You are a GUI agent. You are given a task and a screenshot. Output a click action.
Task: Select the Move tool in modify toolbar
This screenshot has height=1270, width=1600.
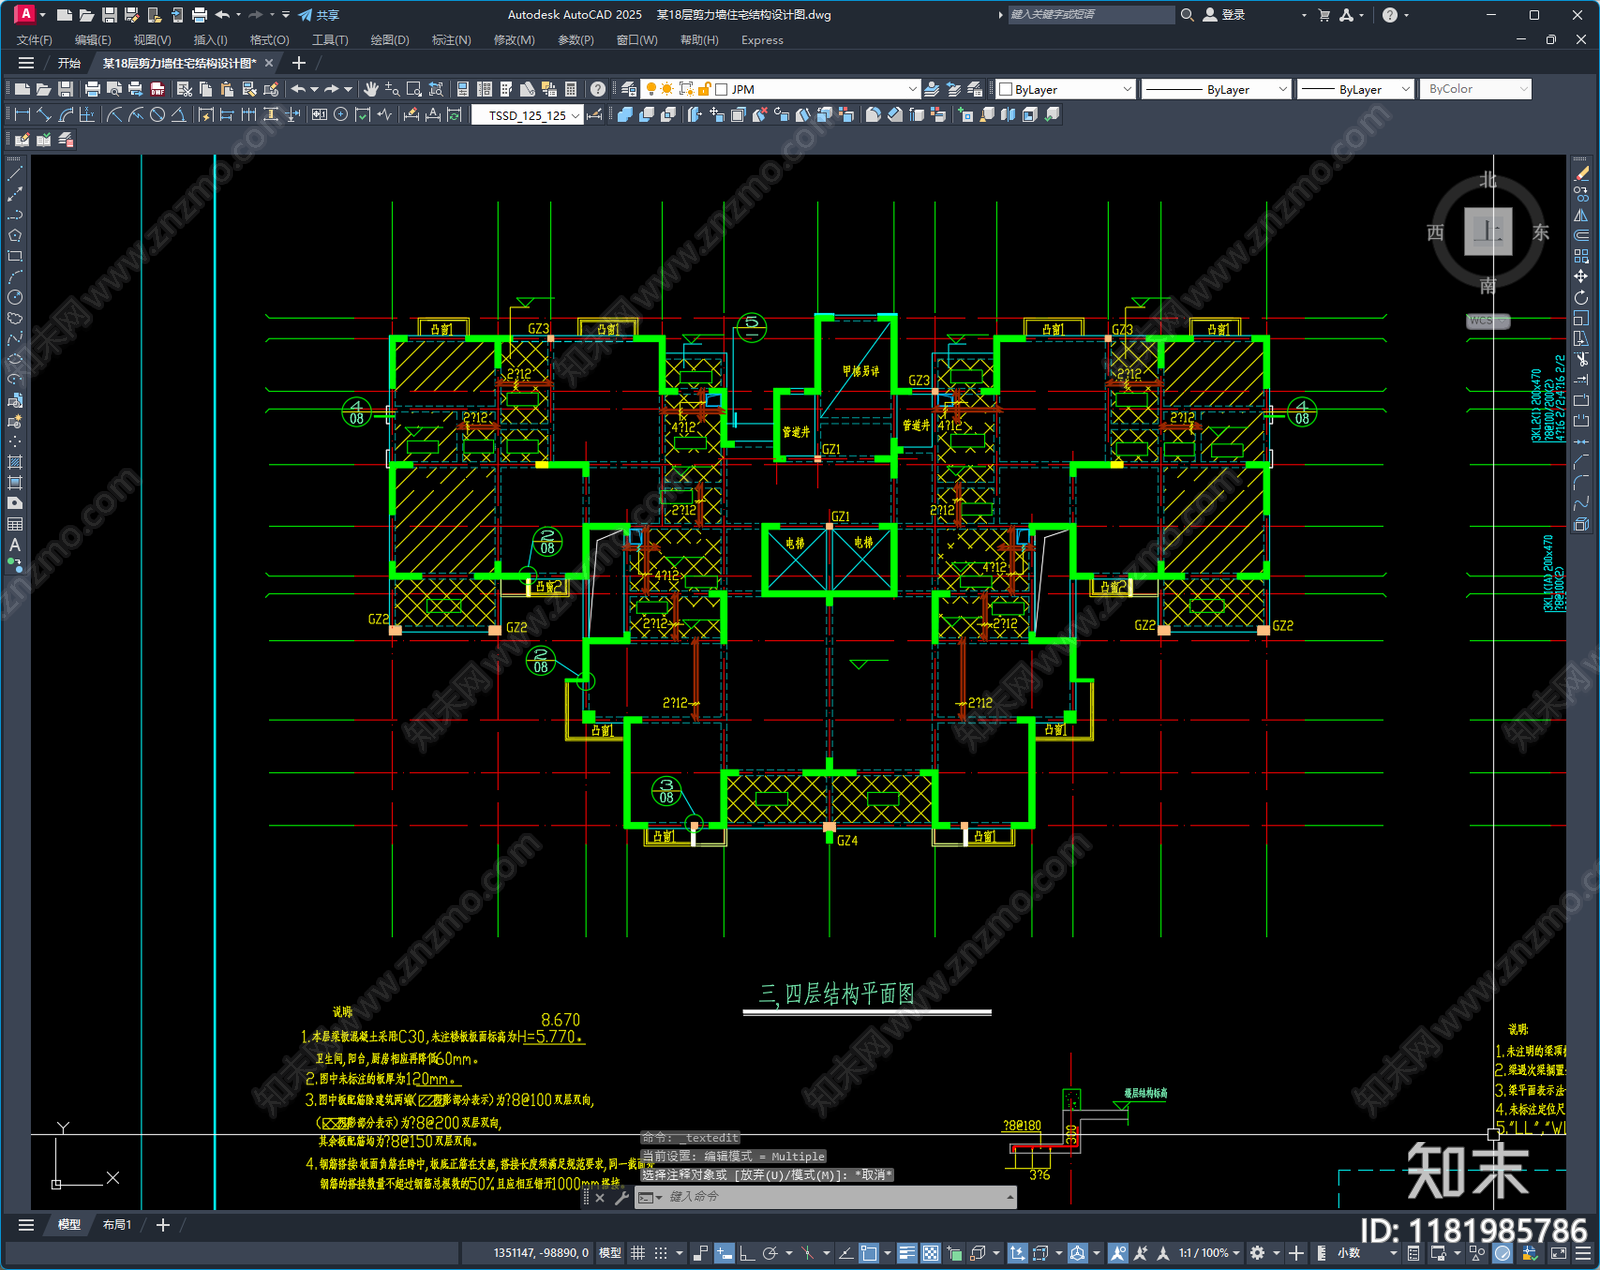coord(1581,277)
